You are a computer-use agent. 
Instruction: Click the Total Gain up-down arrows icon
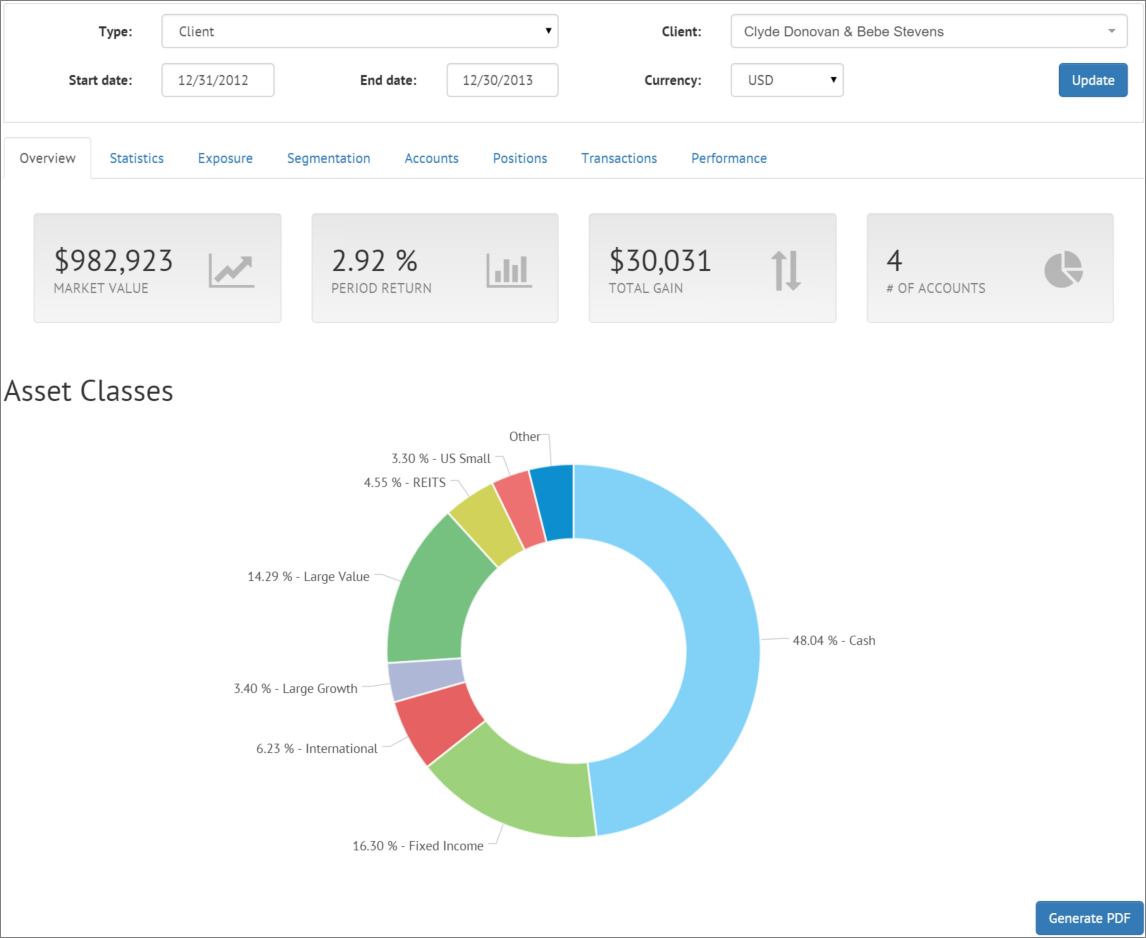pos(786,271)
